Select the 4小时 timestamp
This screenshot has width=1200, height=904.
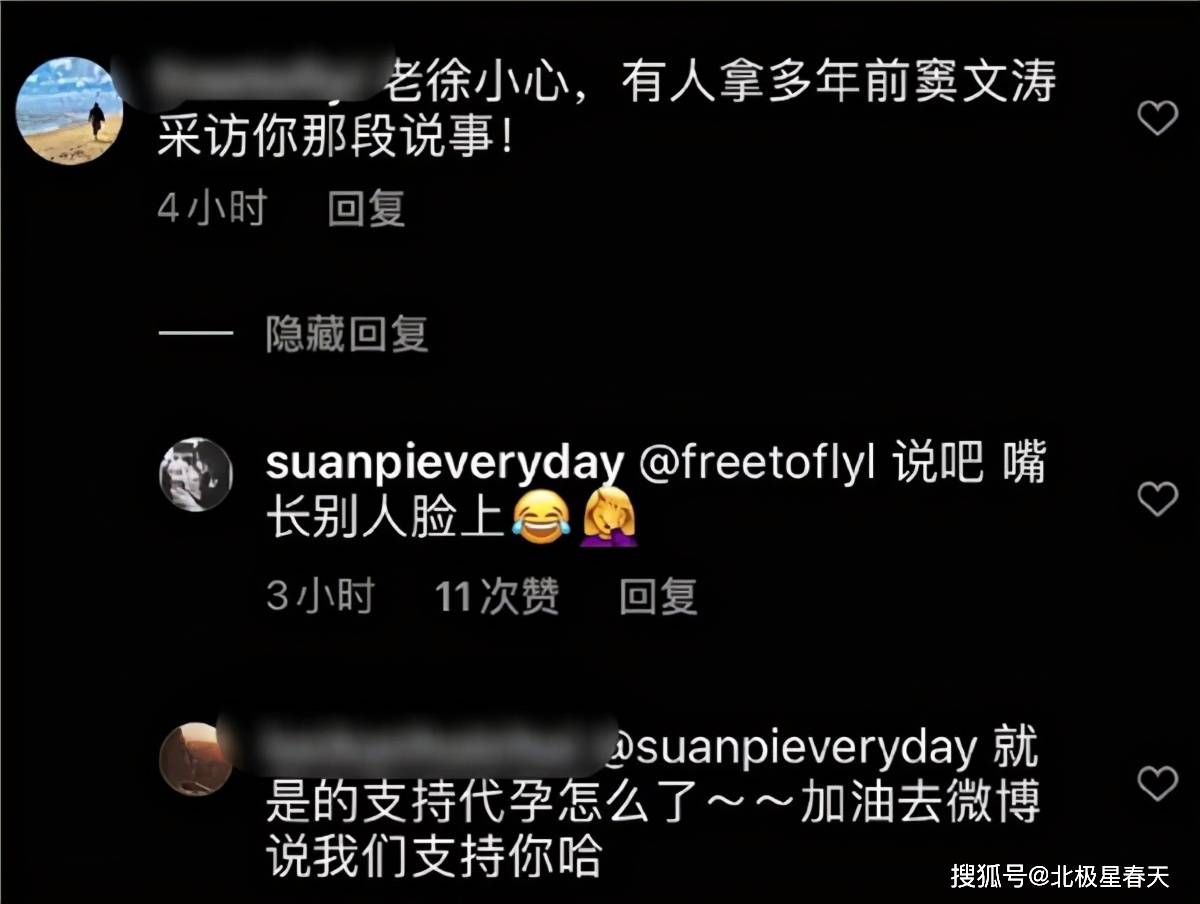pyautogui.click(x=212, y=209)
